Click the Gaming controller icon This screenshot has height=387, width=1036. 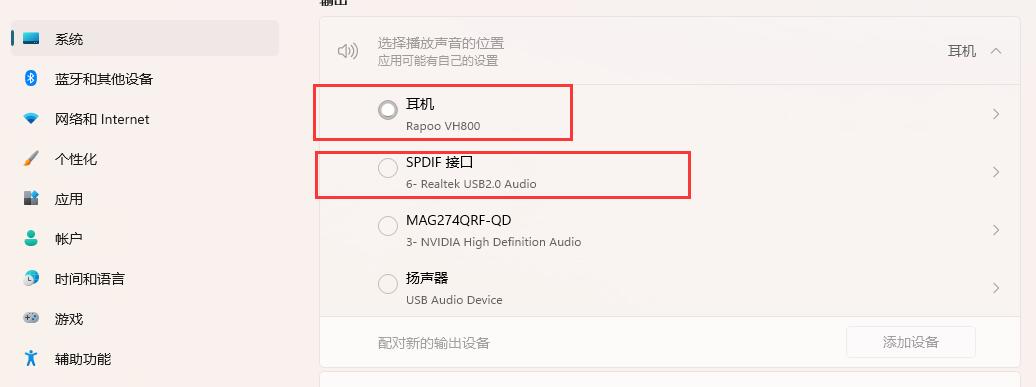[x=31, y=318]
